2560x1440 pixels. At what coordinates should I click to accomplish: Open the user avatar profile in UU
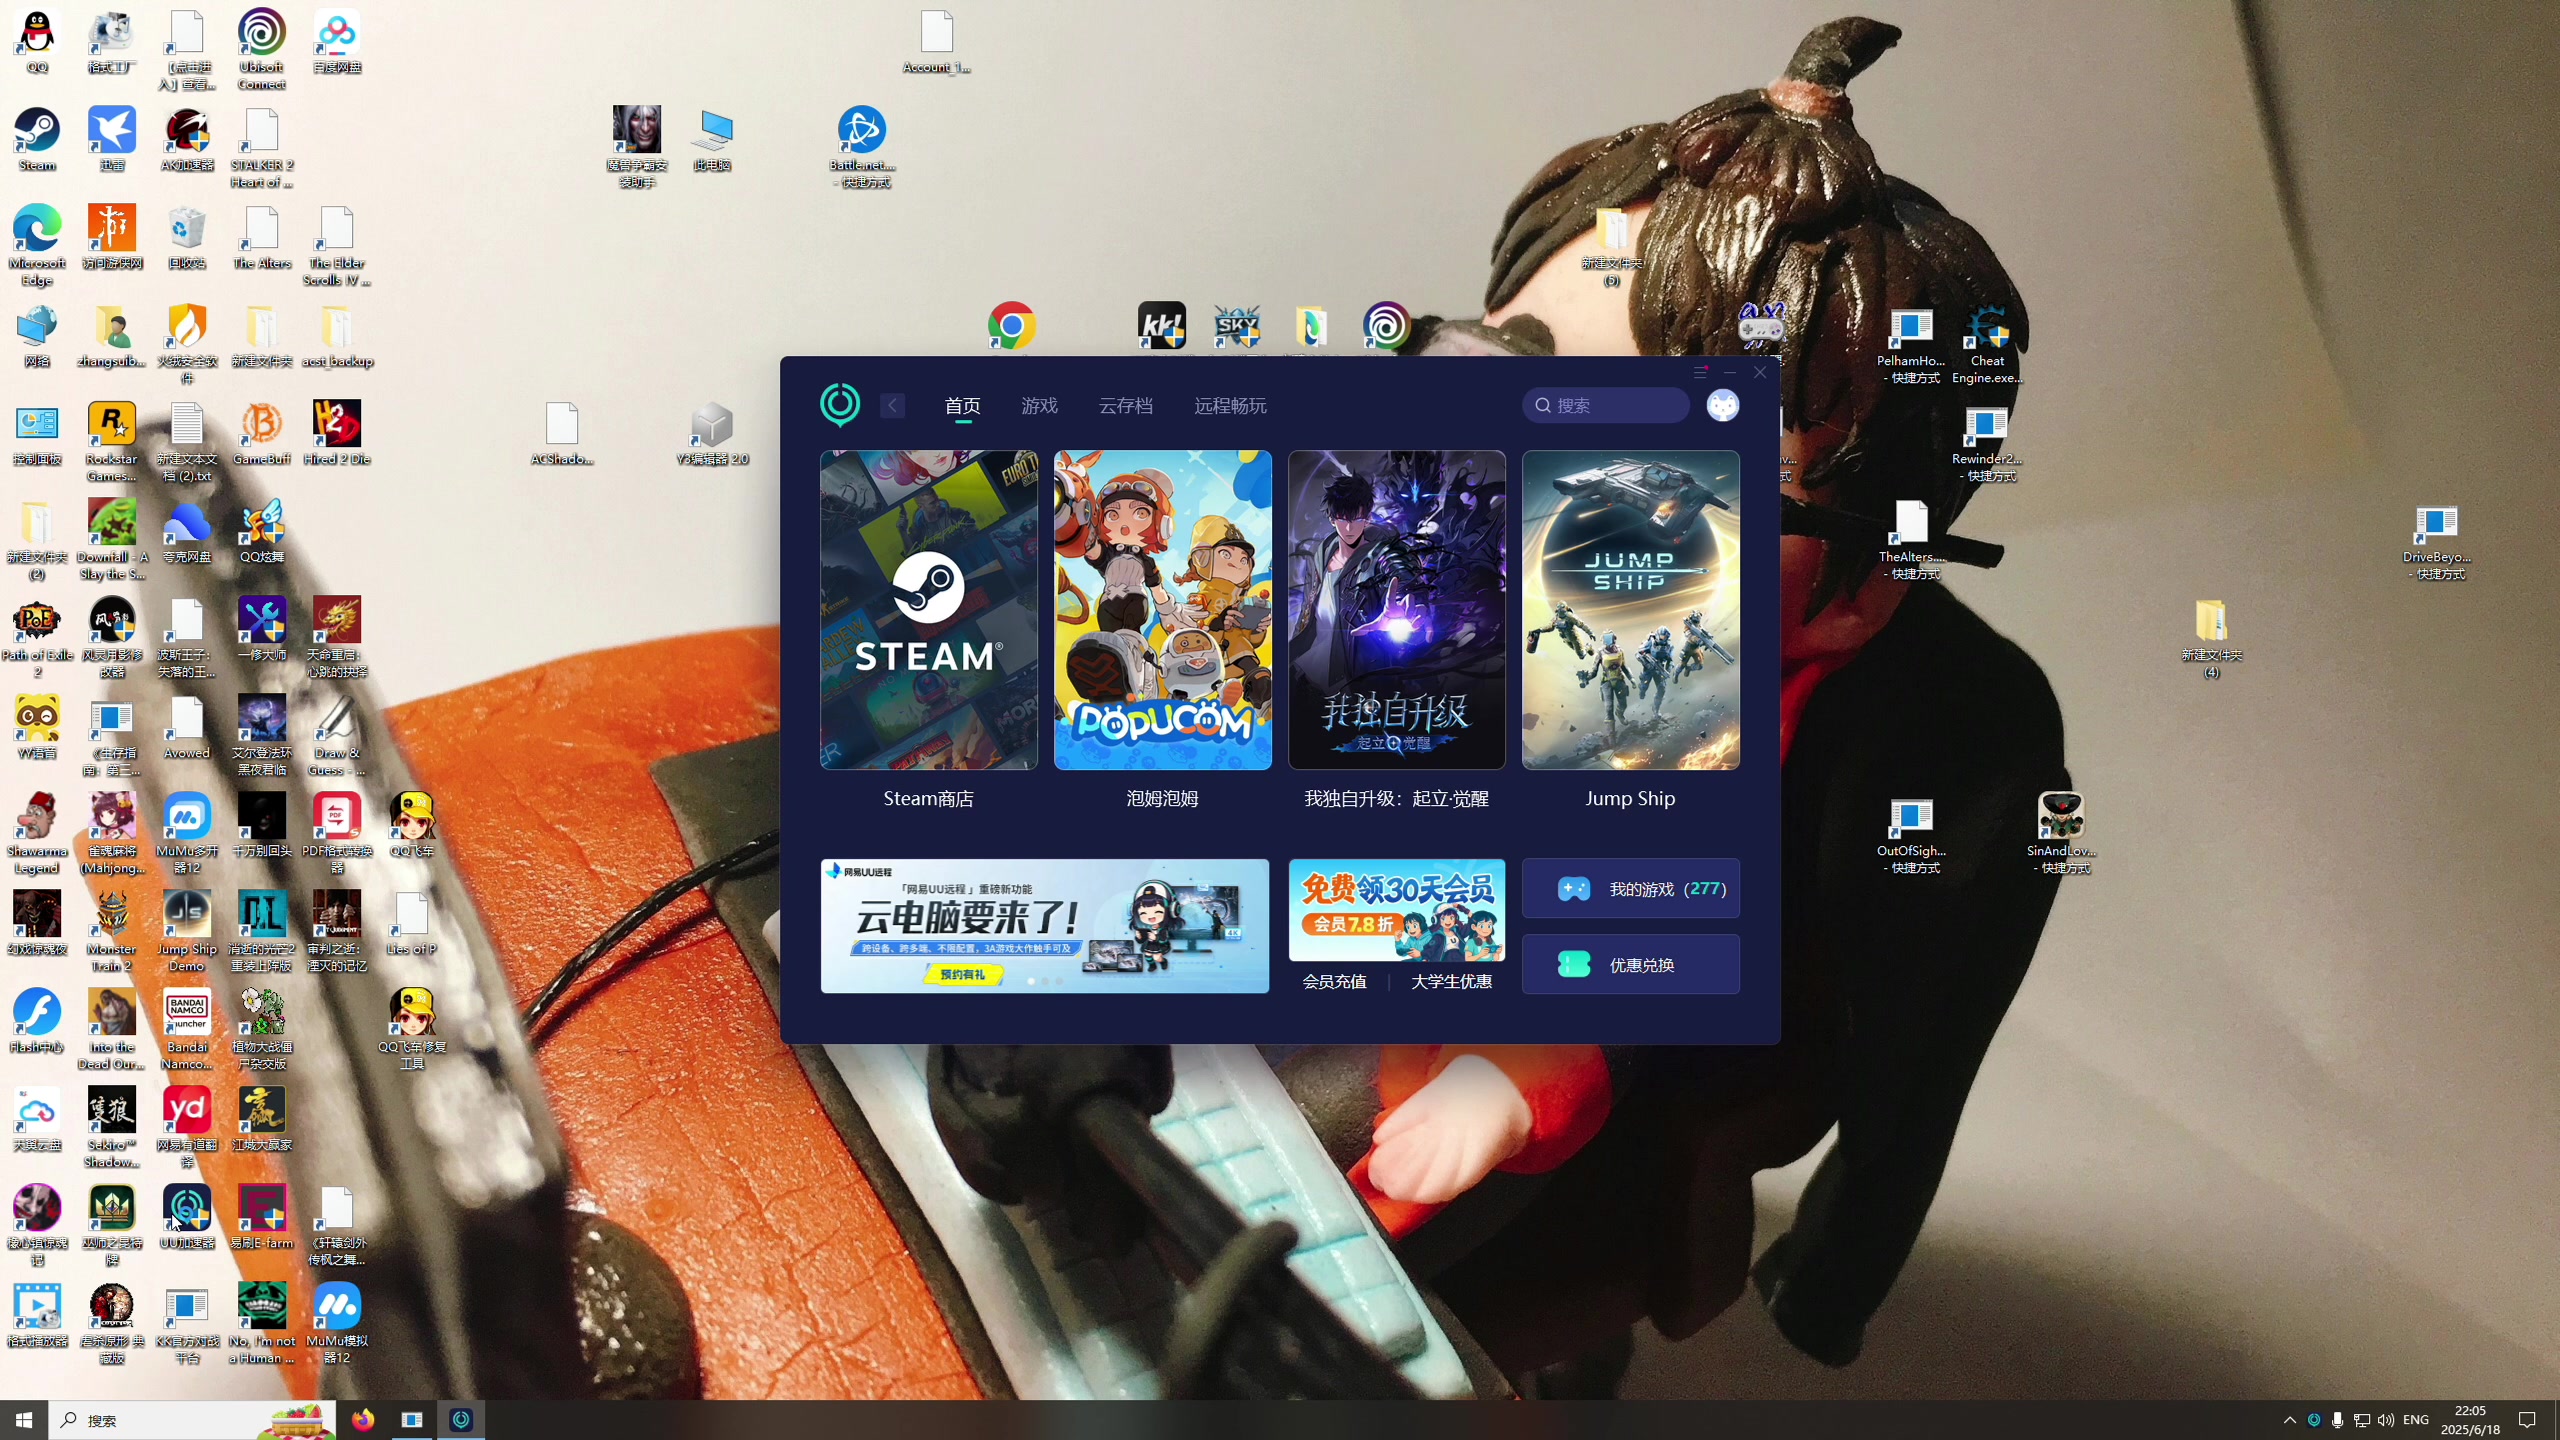(x=1722, y=405)
